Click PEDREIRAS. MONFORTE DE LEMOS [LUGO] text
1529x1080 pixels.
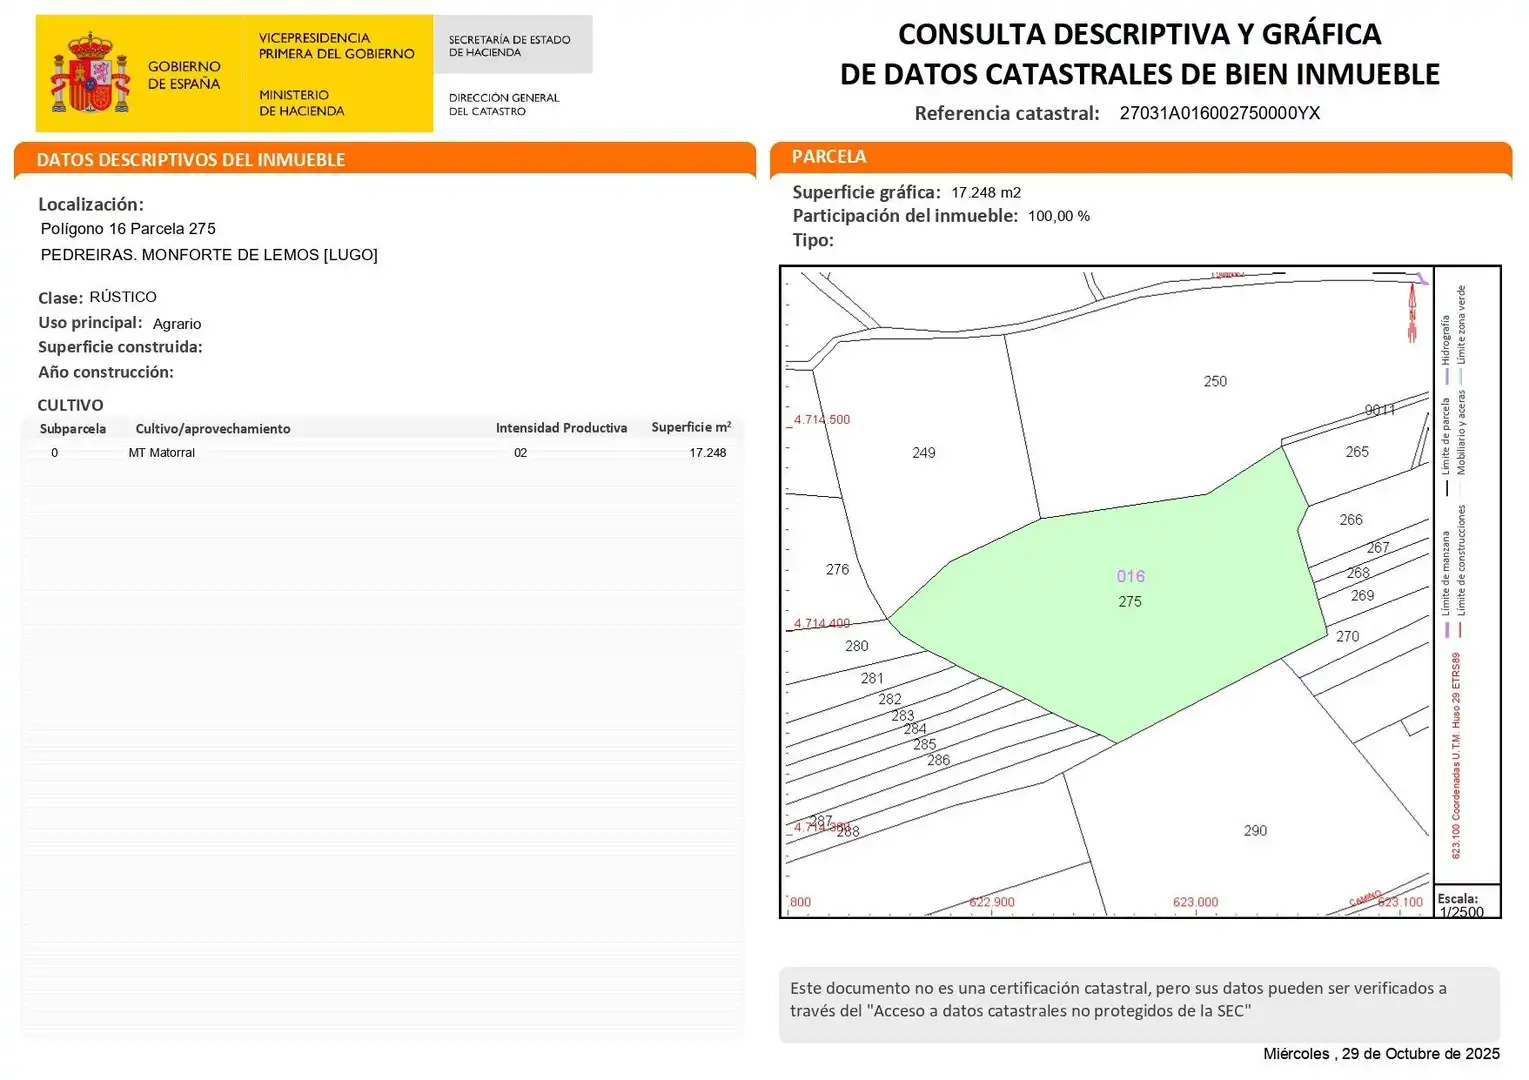209,255
